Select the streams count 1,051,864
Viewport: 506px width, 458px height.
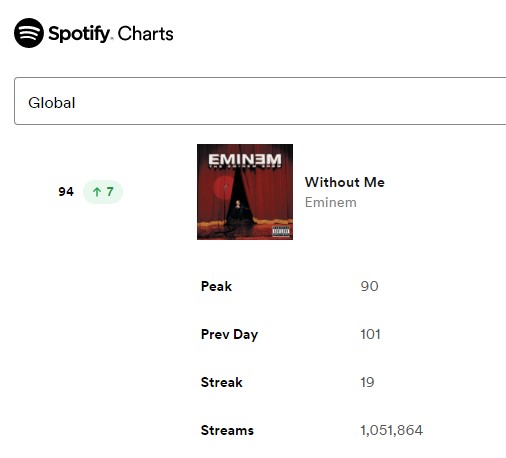[392, 430]
